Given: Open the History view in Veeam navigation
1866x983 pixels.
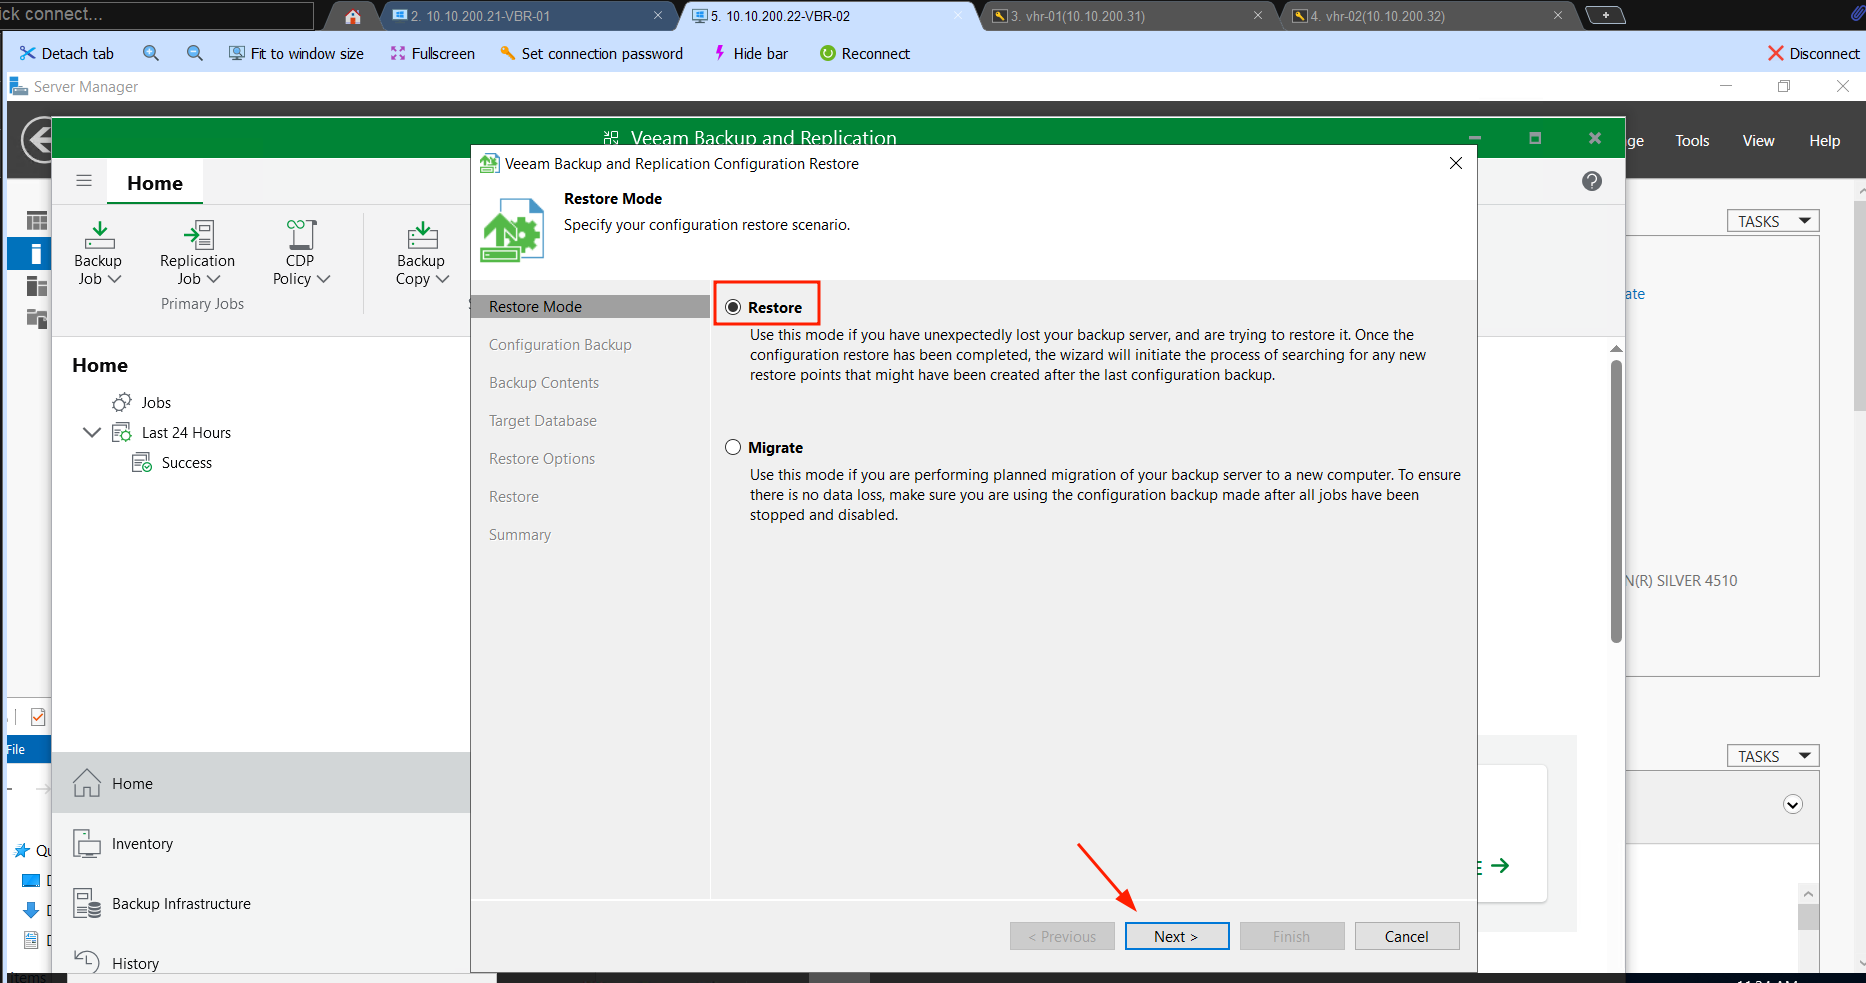Looking at the screenshot, I should tap(261, 962).
